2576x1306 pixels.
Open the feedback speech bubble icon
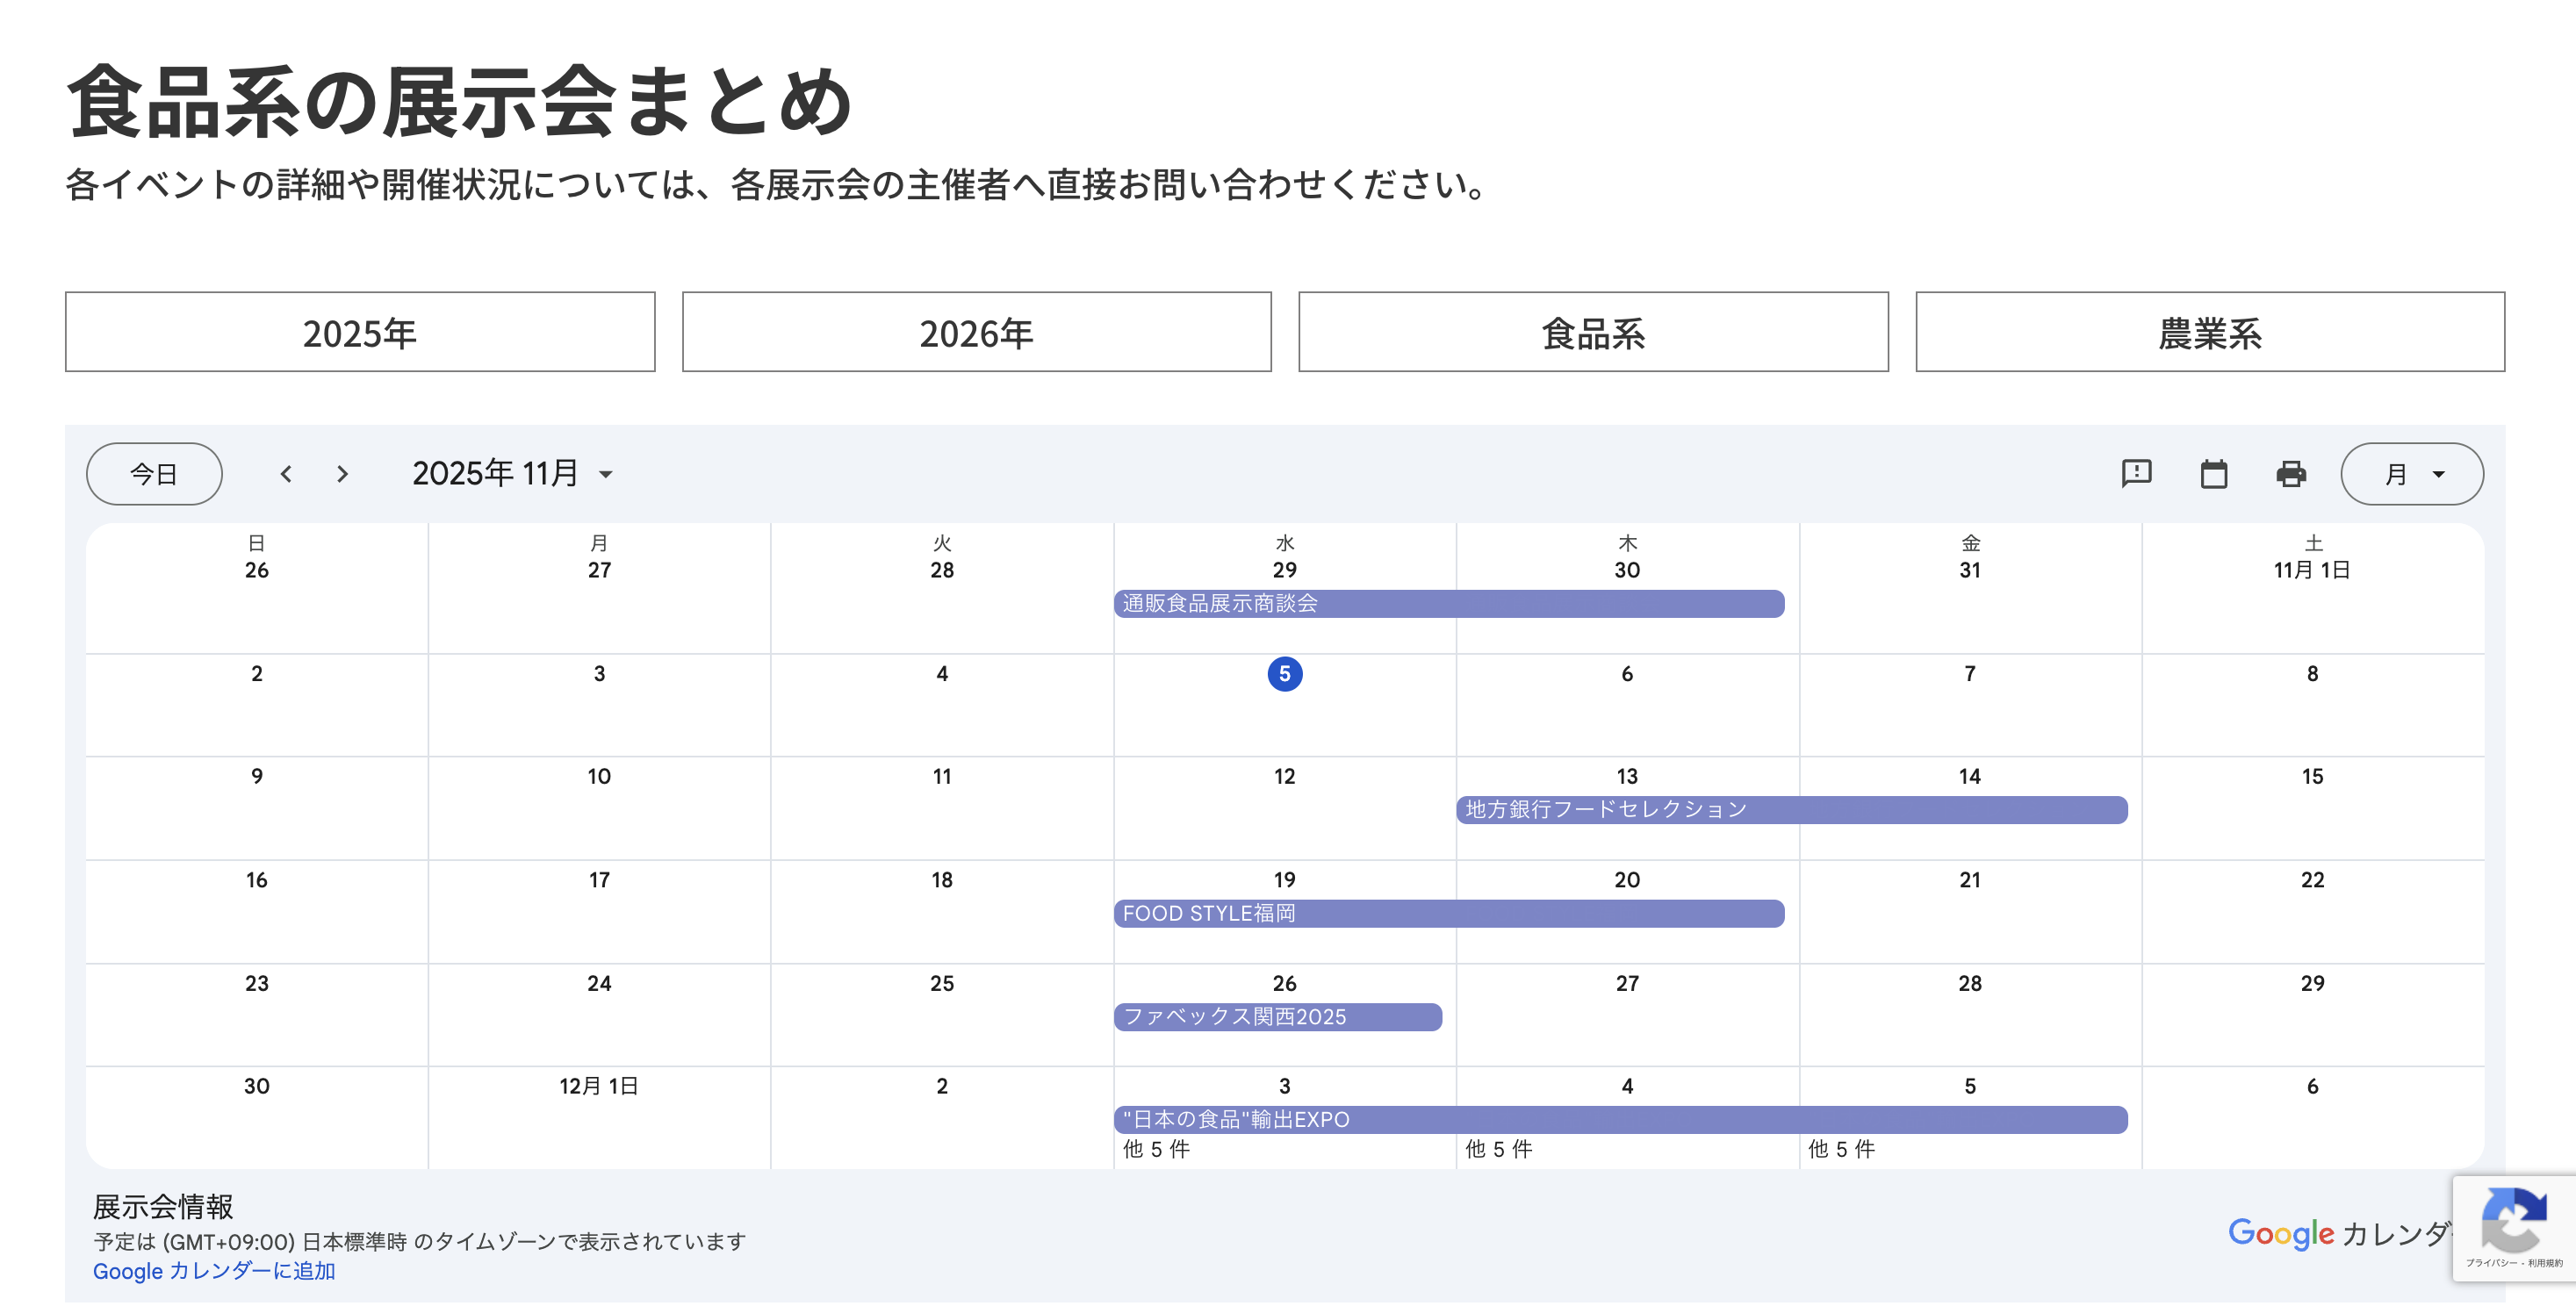2136,473
